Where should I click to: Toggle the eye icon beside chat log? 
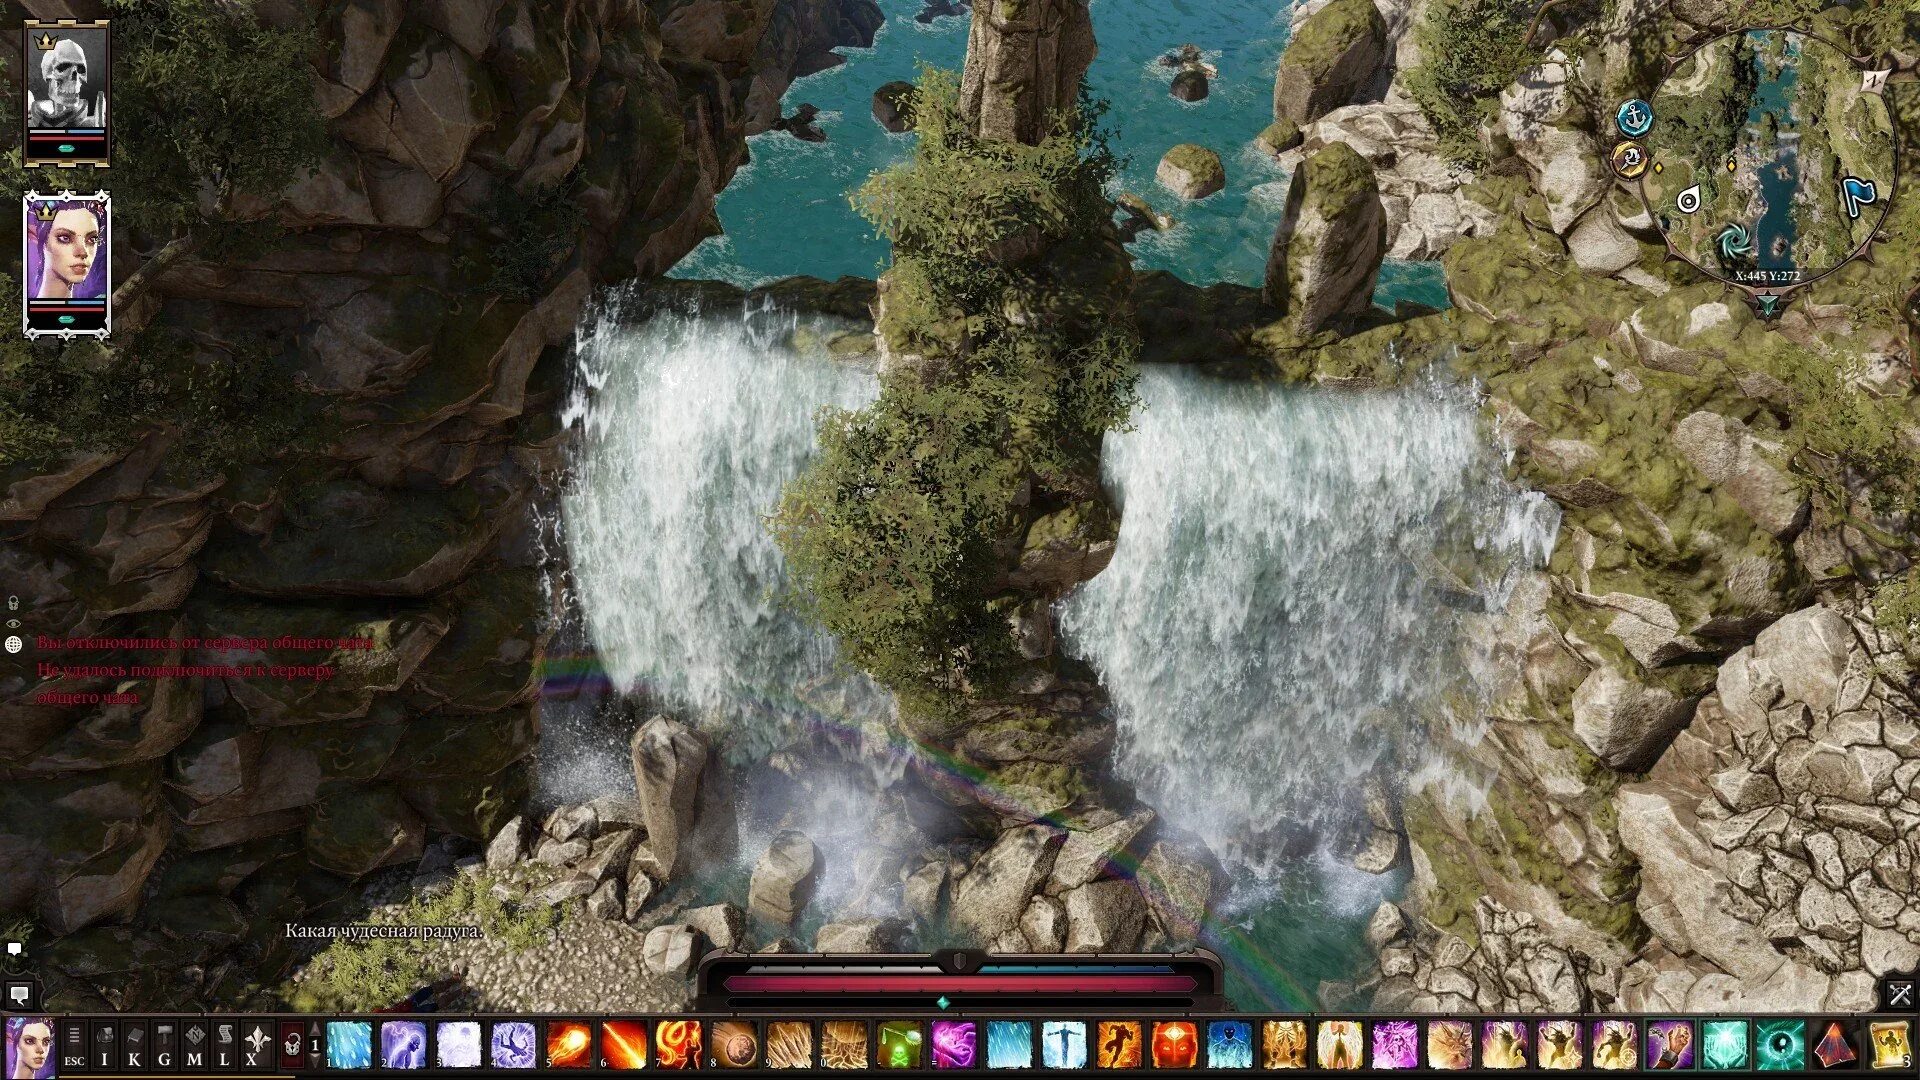(14, 624)
